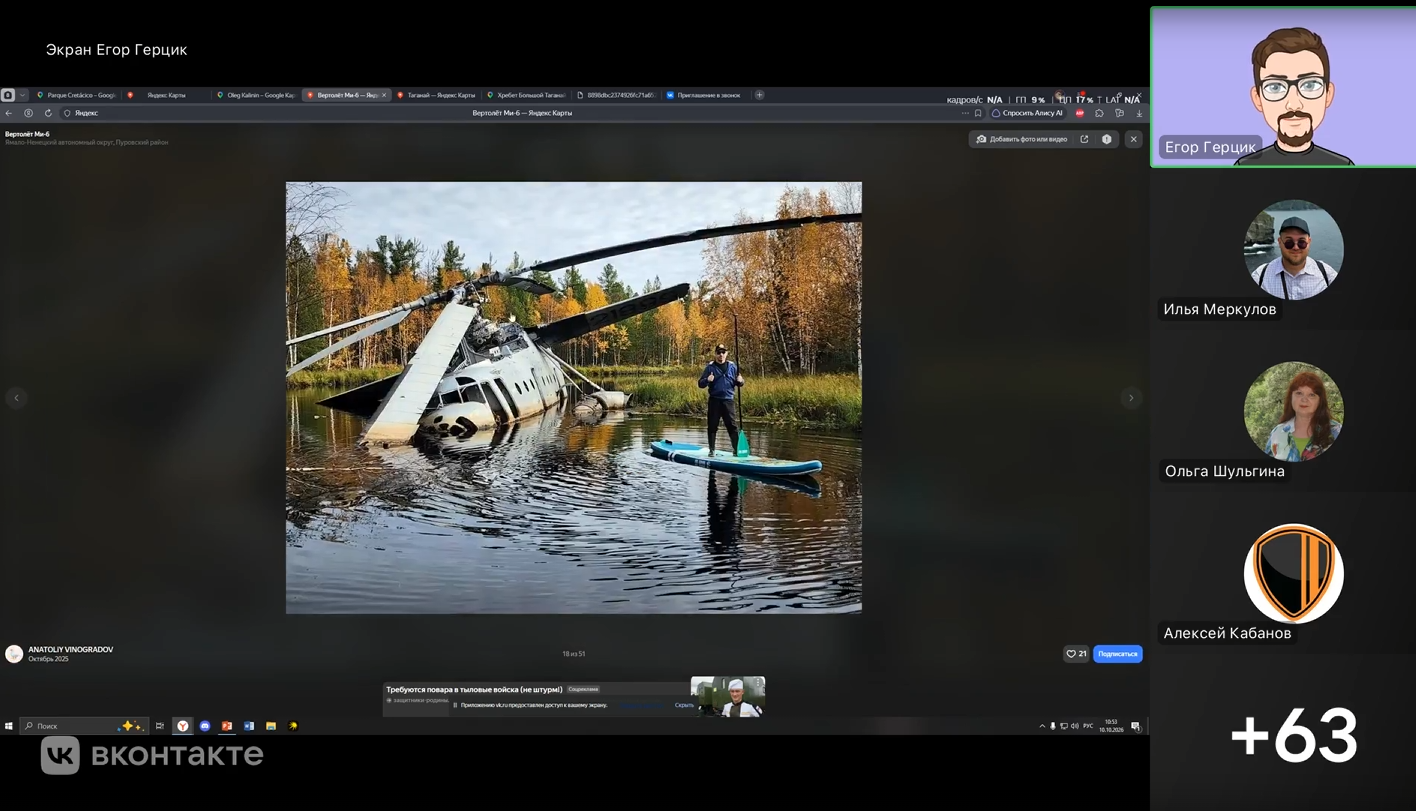Click the blue "Подписаться" button
This screenshot has height=811, width=1416.
1118,654
